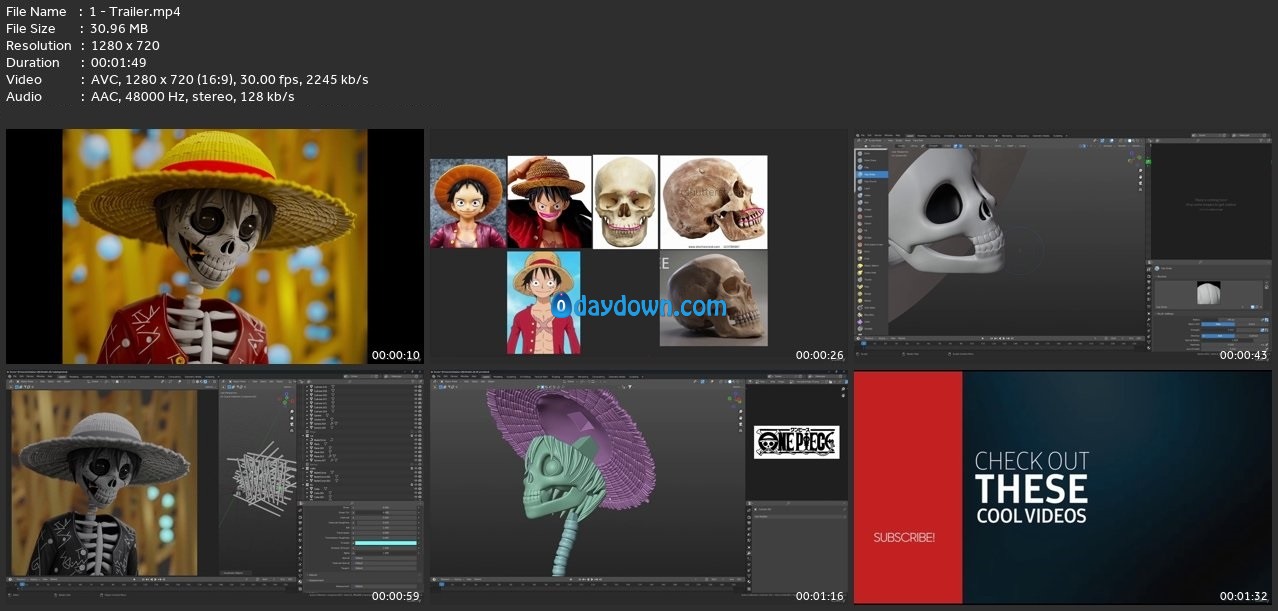The height and width of the screenshot is (611, 1278).
Task: Open the 'Check out these cool videos' thumbnail
Action: pos(1063,489)
